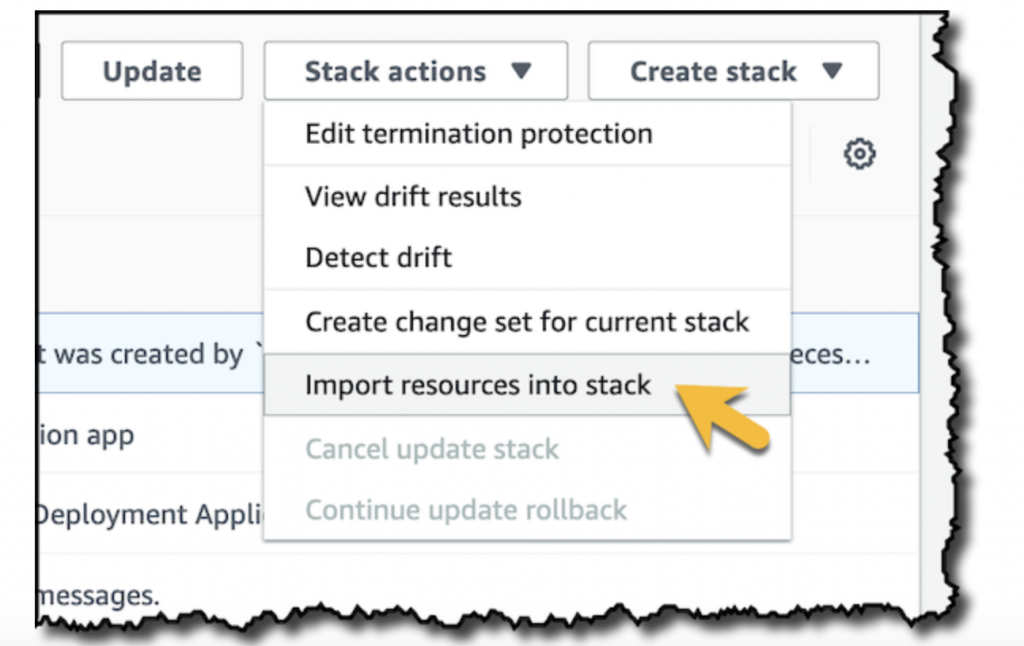Select Edit termination protection
This screenshot has height=646, width=1024.
click(x=478, y=134)
